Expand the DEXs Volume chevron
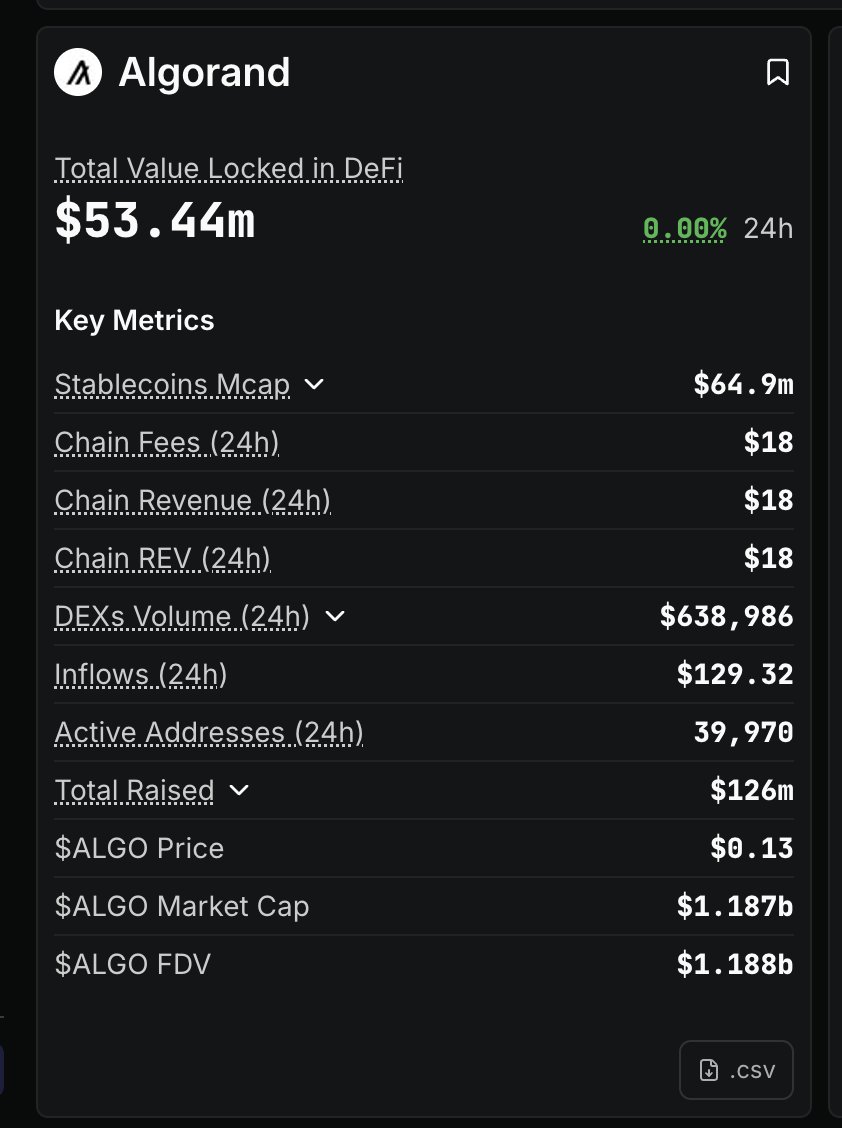Viewport: 842px width, 1128px height. tap(335, 616)
